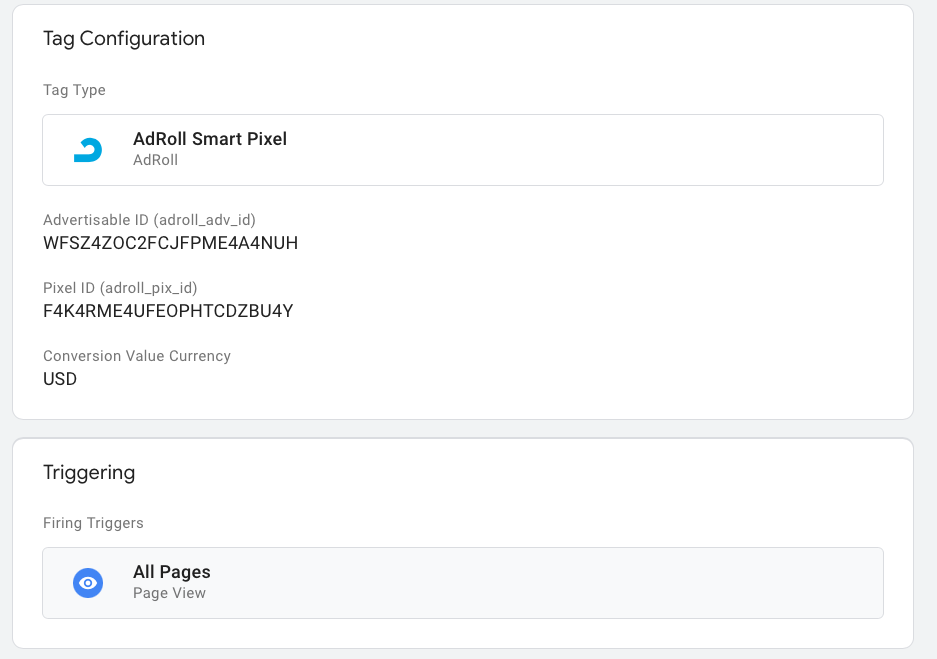Open the All Pages firing trigger
Viewport: 937px width, 659px height.
[172, 572]
